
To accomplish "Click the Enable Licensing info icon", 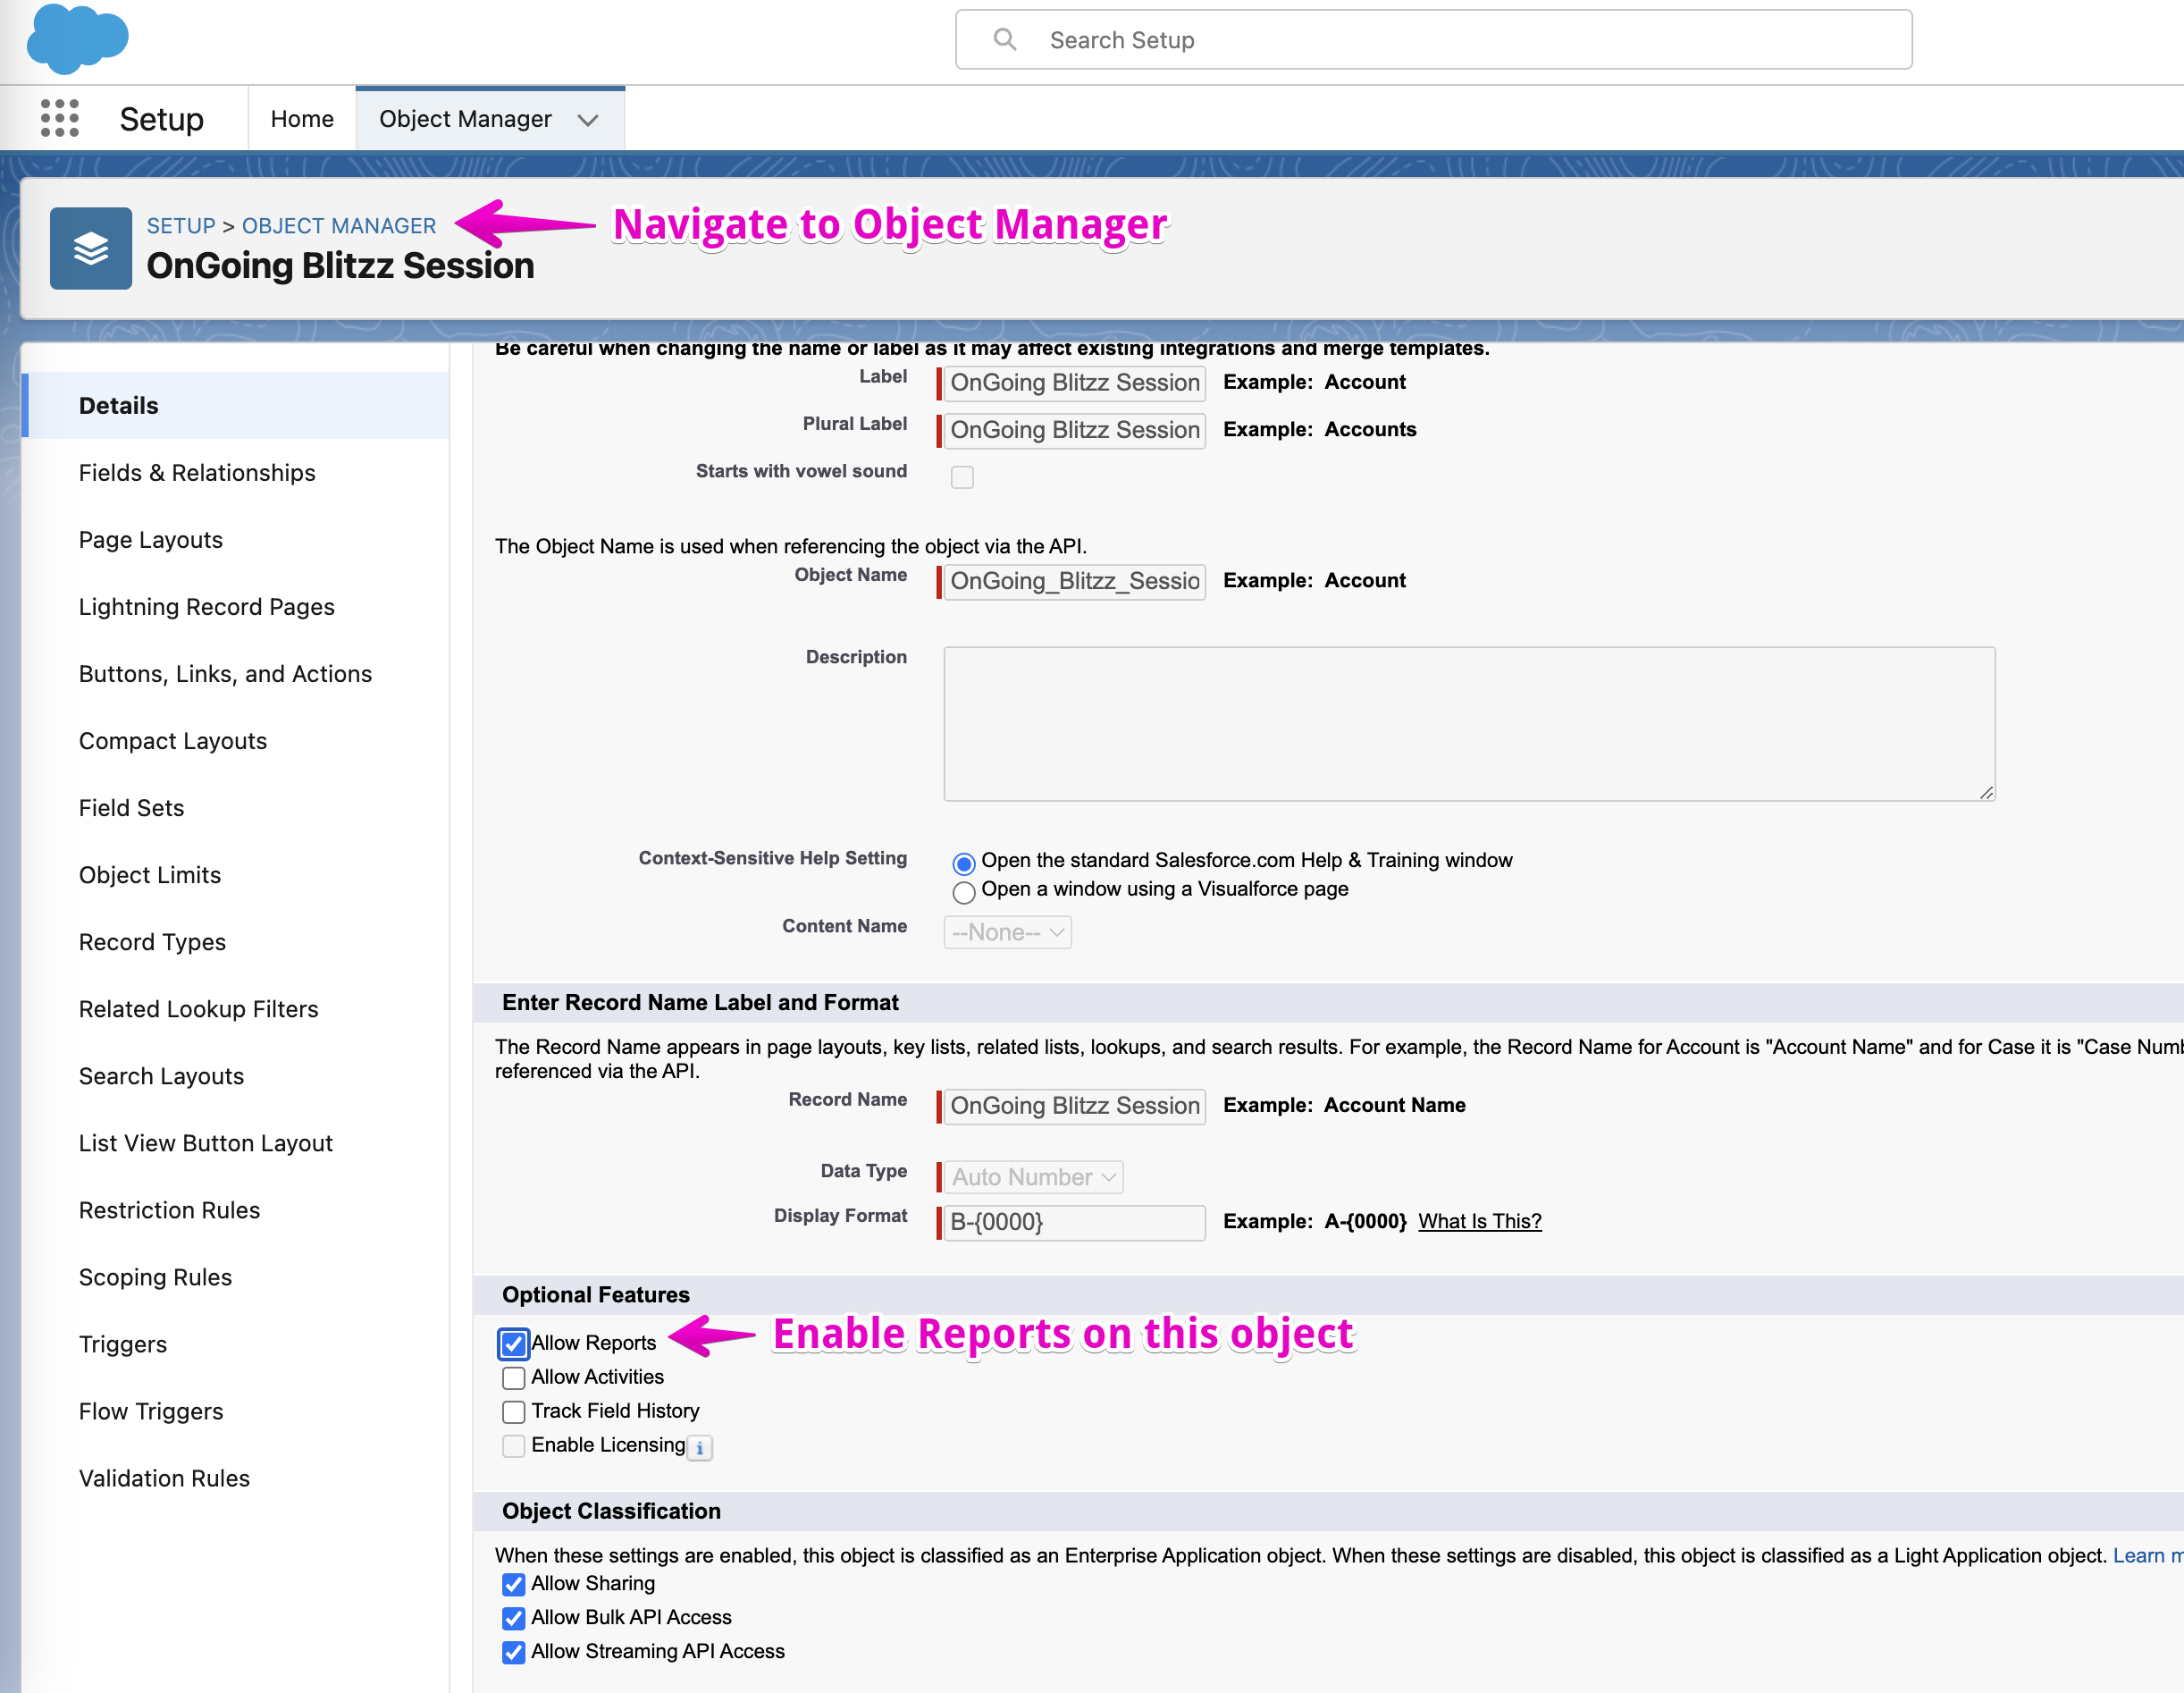I will [700, 1447].
